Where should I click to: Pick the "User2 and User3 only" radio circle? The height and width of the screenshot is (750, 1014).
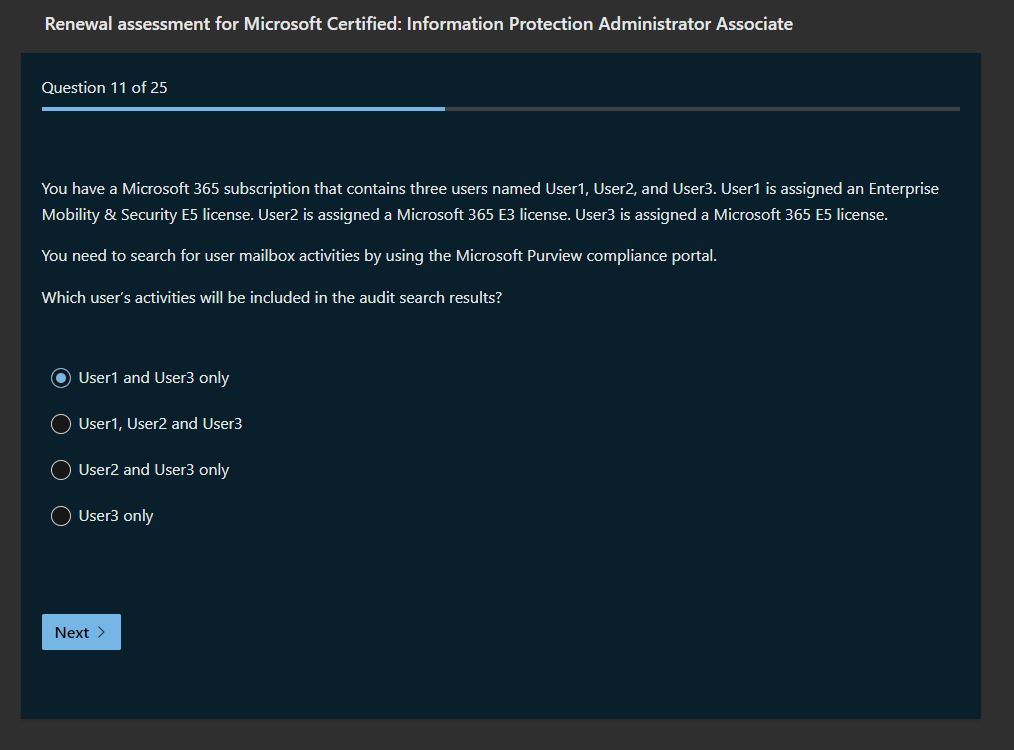coord(61,470)
